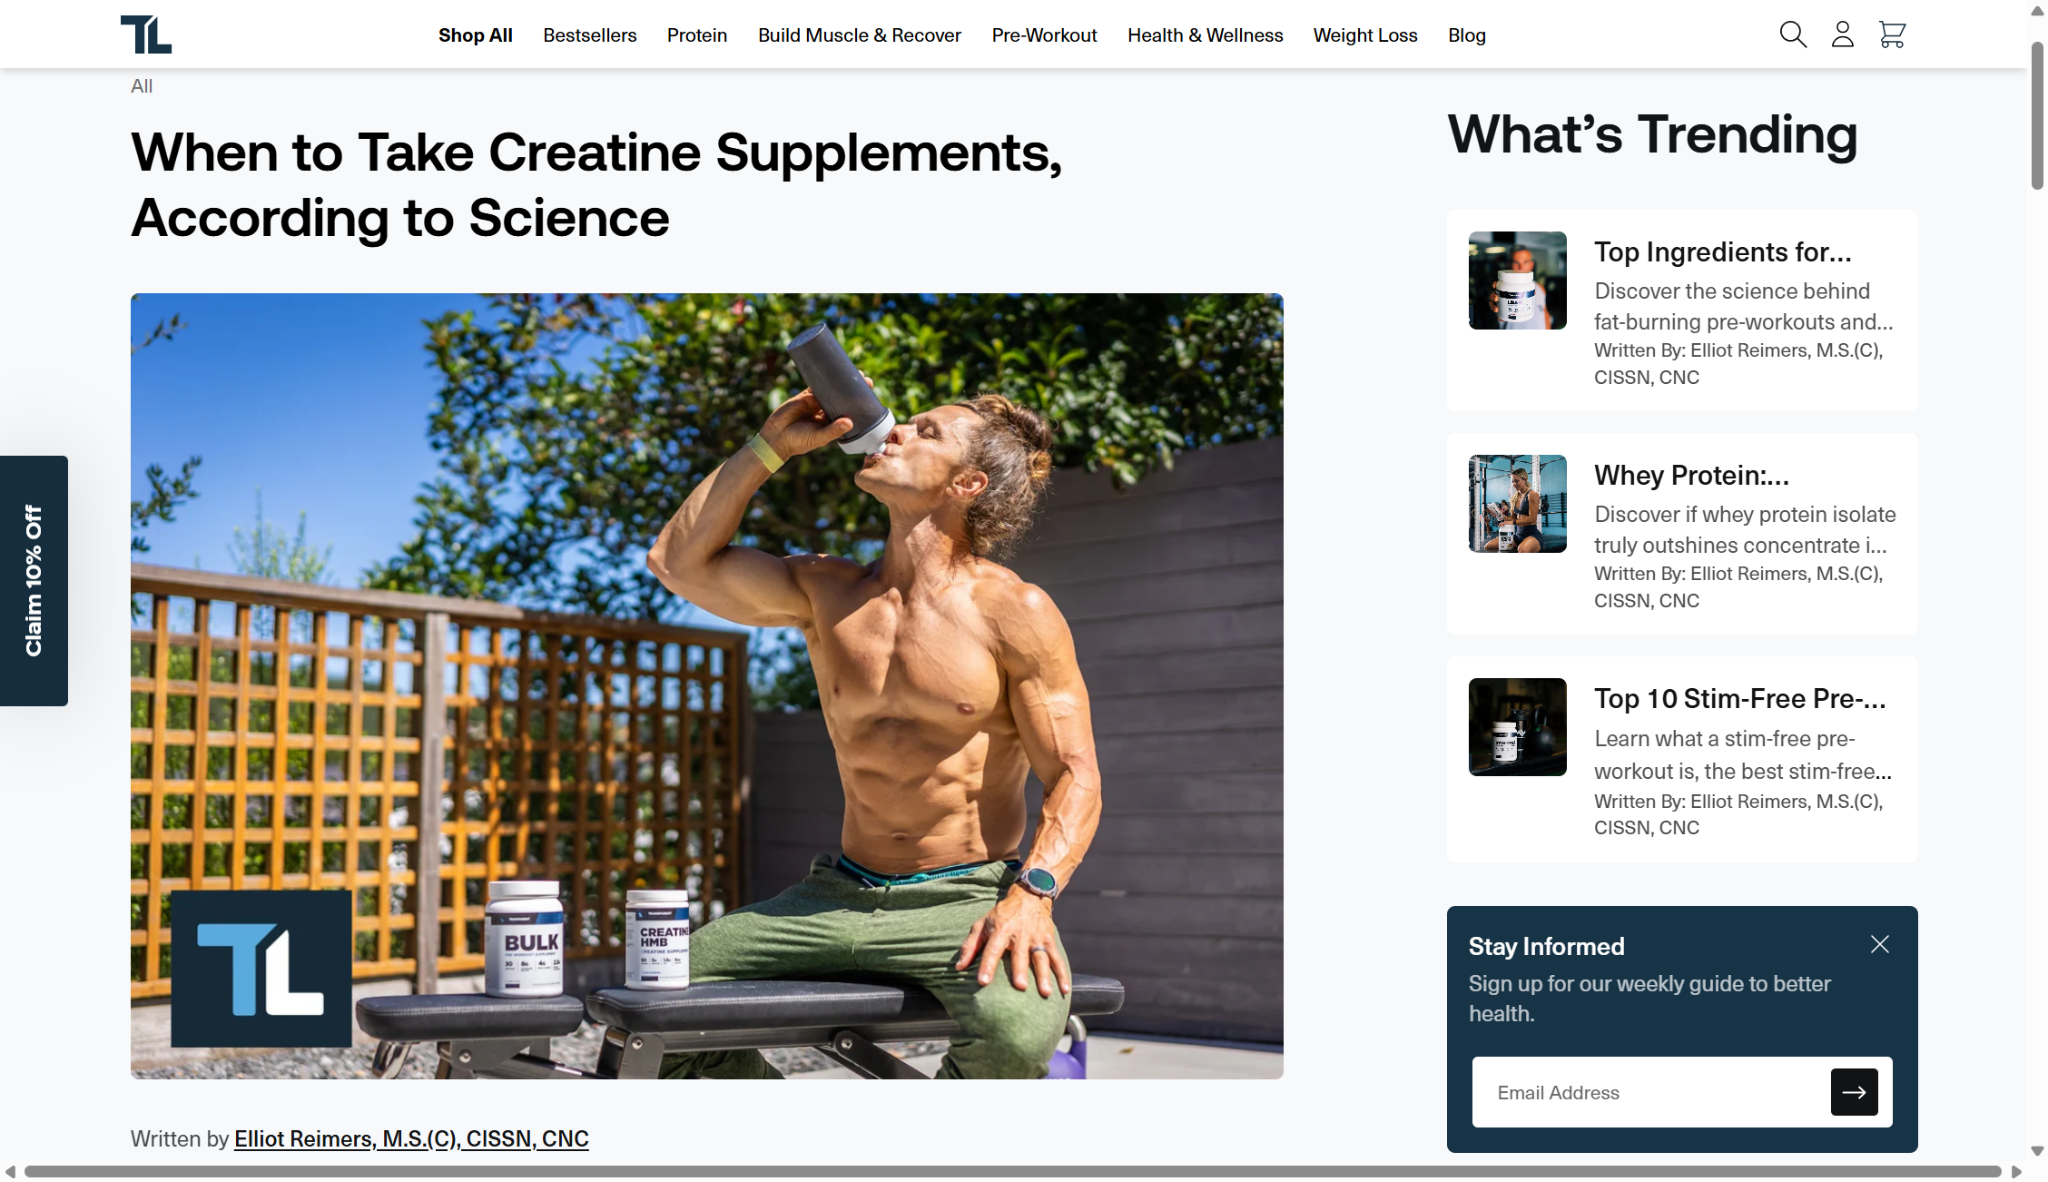Image resolution: width=2048 pixels, height=1182 pixels.
Task: Go to Build Muscle & Recover
Action: (859, 35)
